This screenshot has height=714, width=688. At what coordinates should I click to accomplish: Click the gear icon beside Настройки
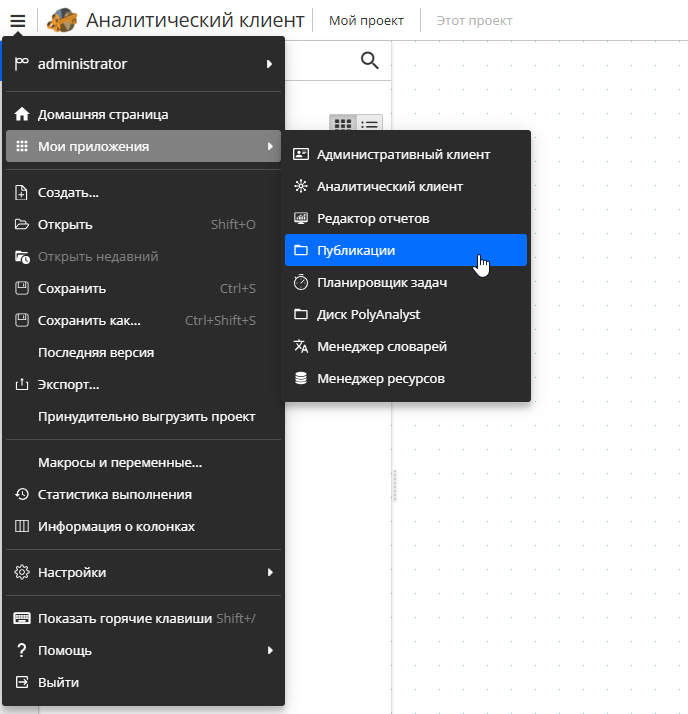[22, 572]
